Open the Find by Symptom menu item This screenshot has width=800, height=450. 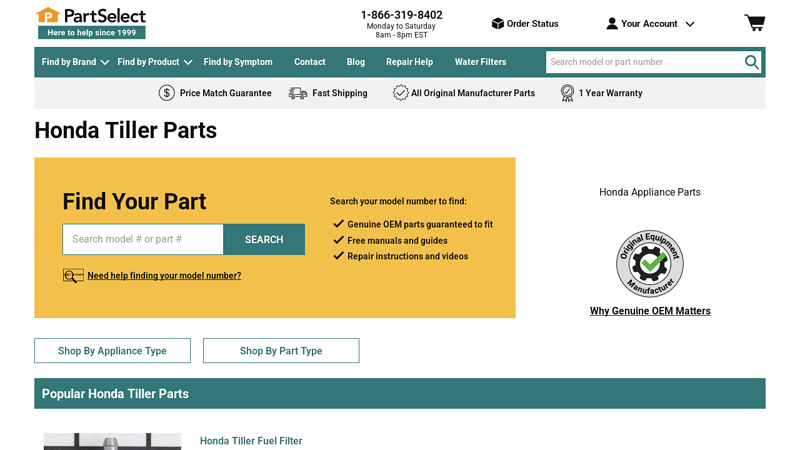[x=238, y=62]
